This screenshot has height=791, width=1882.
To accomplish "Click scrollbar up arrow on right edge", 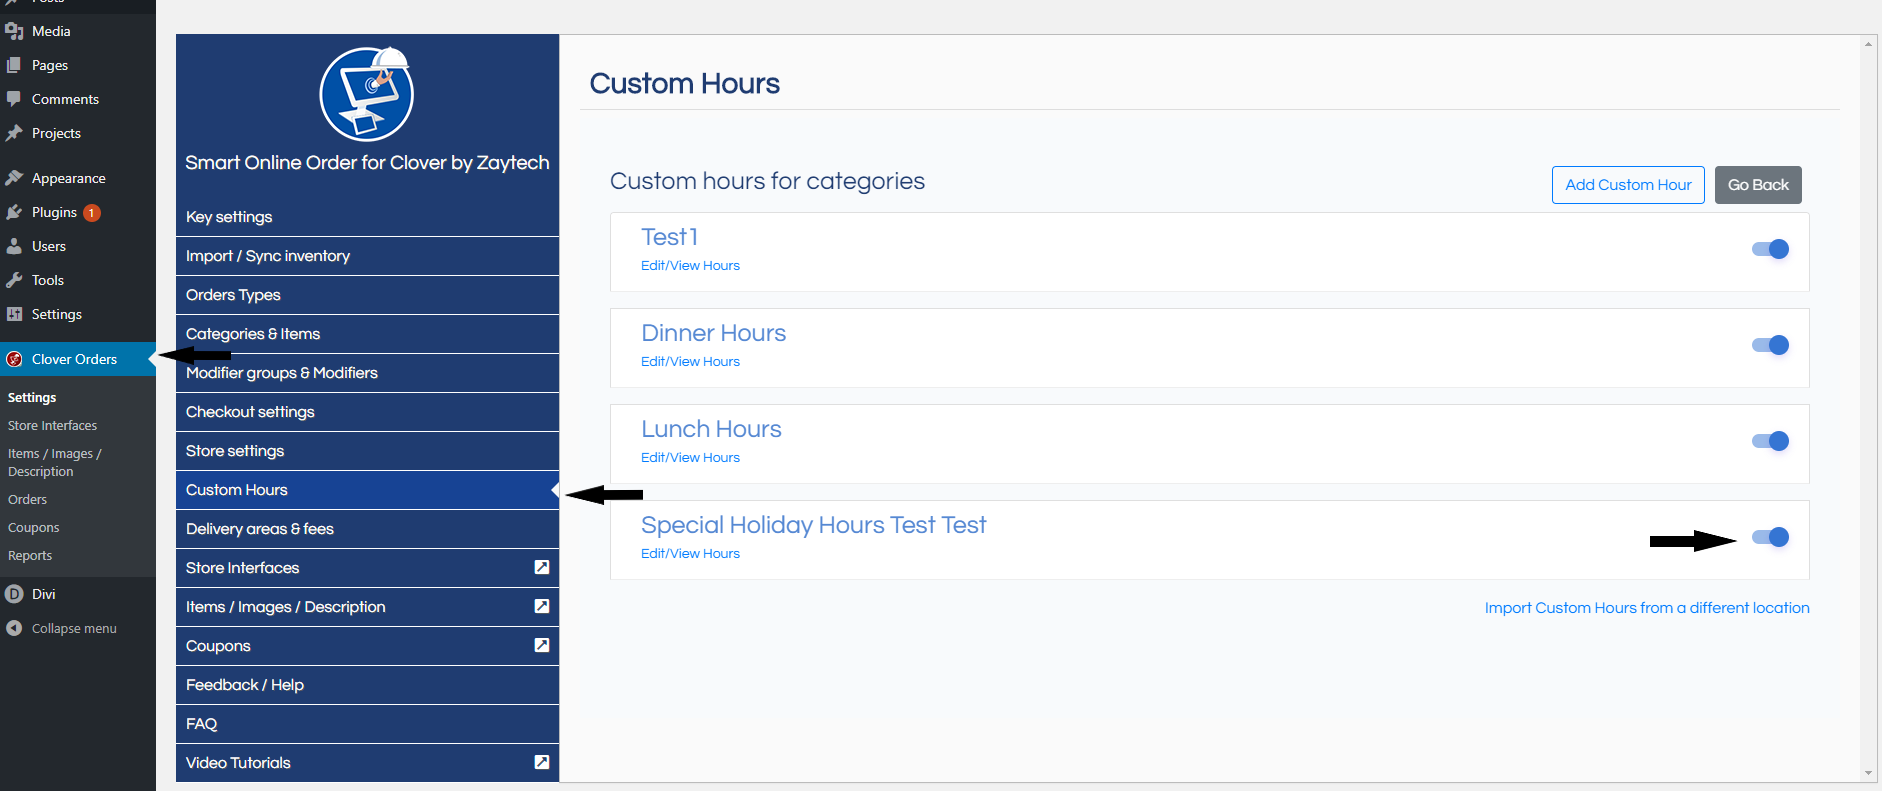I will (1868, 44).
